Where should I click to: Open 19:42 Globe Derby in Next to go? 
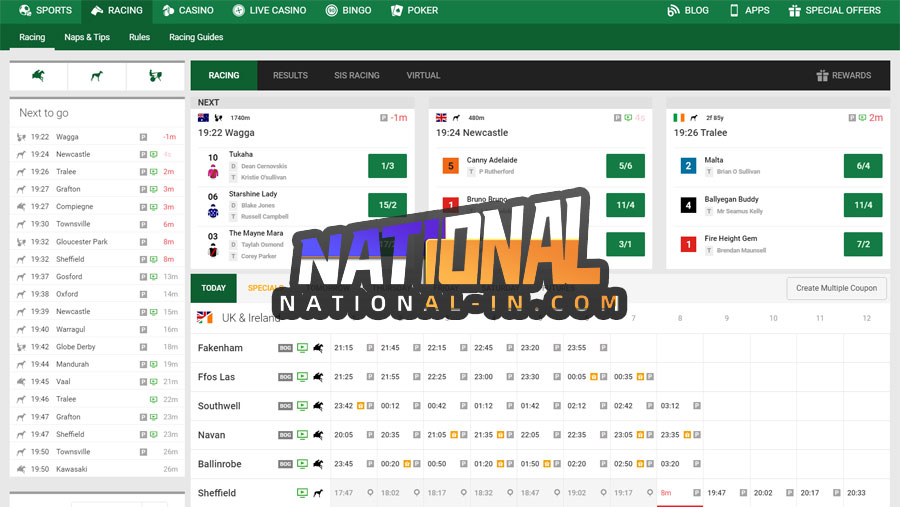coord(97,347)
